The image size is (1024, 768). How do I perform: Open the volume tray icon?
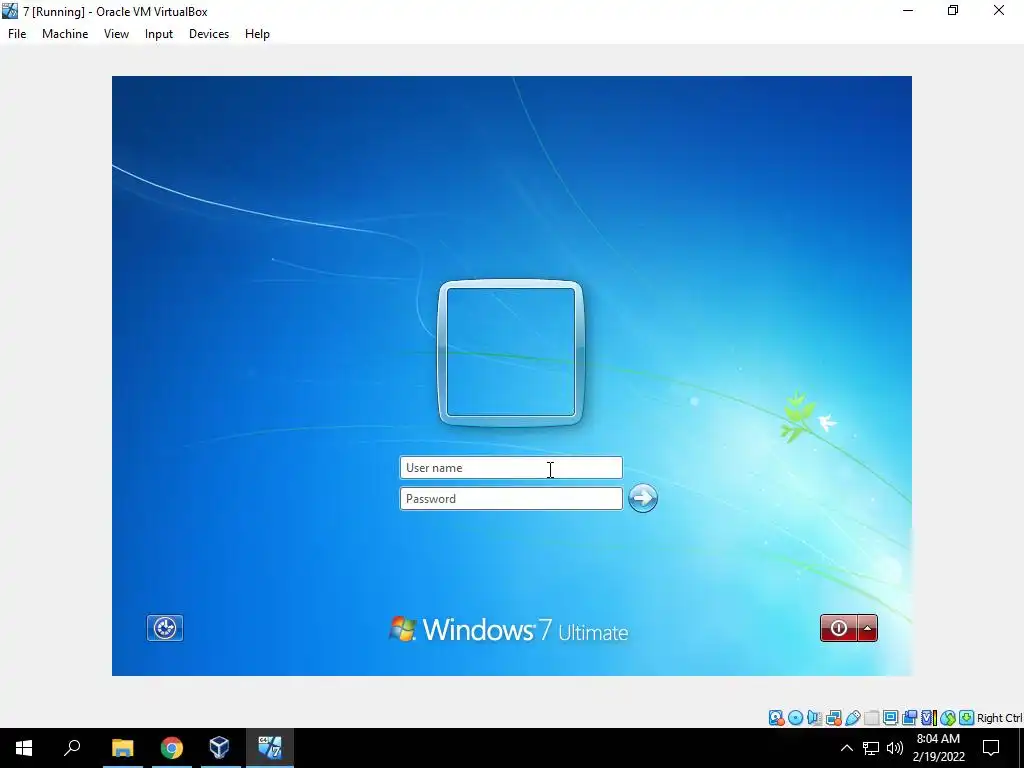click(x=895, y=748)
